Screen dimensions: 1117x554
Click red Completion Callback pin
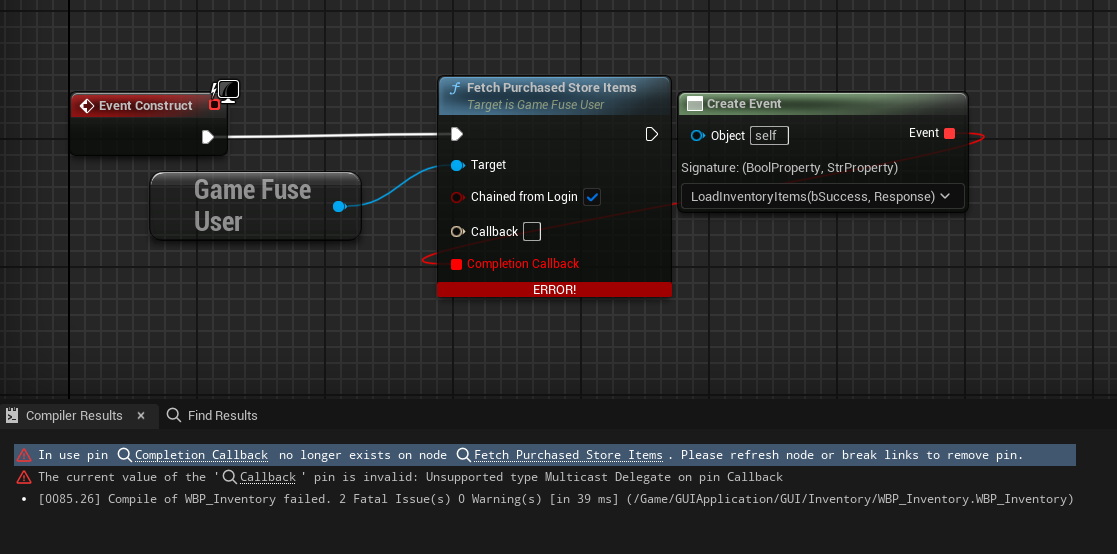tap(457, 264)
